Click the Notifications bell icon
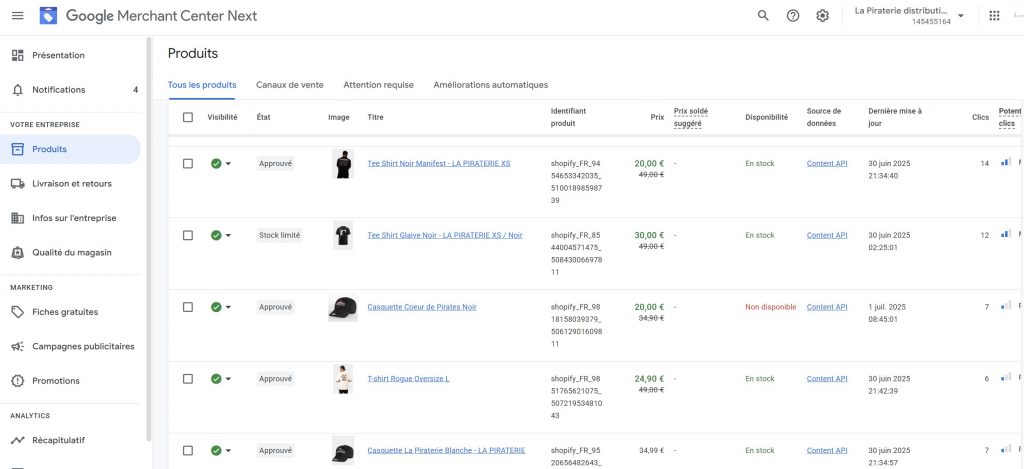 click(x=18, y=90)
